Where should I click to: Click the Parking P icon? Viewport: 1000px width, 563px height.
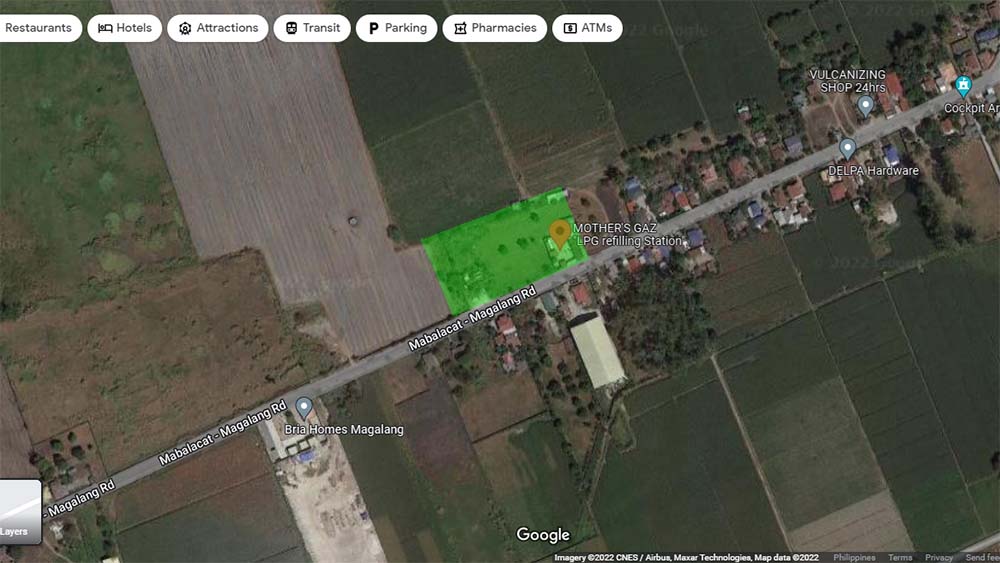pos(374,28)
